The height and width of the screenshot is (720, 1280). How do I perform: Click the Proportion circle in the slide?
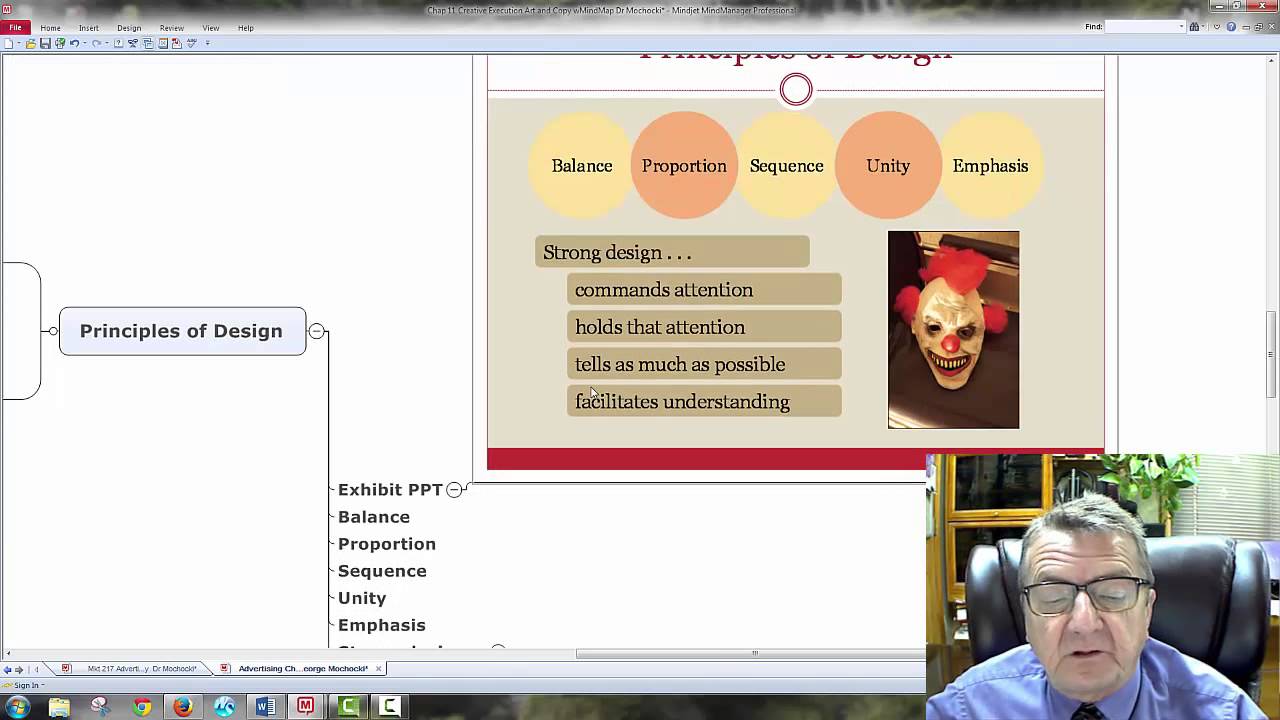click(684, 166)
